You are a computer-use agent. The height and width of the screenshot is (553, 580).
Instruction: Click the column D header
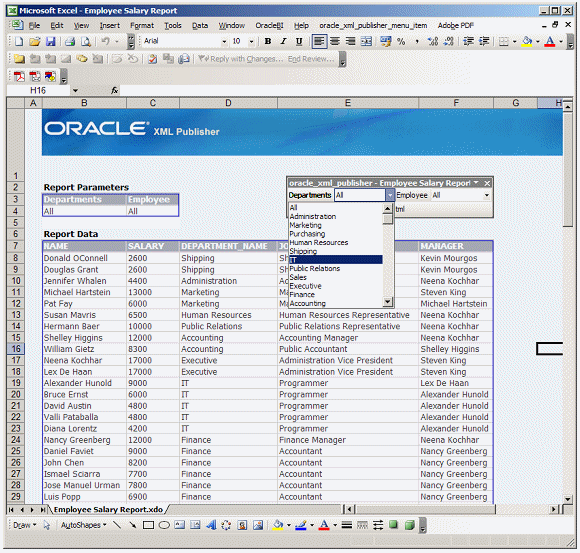click(x=228, y=103)
